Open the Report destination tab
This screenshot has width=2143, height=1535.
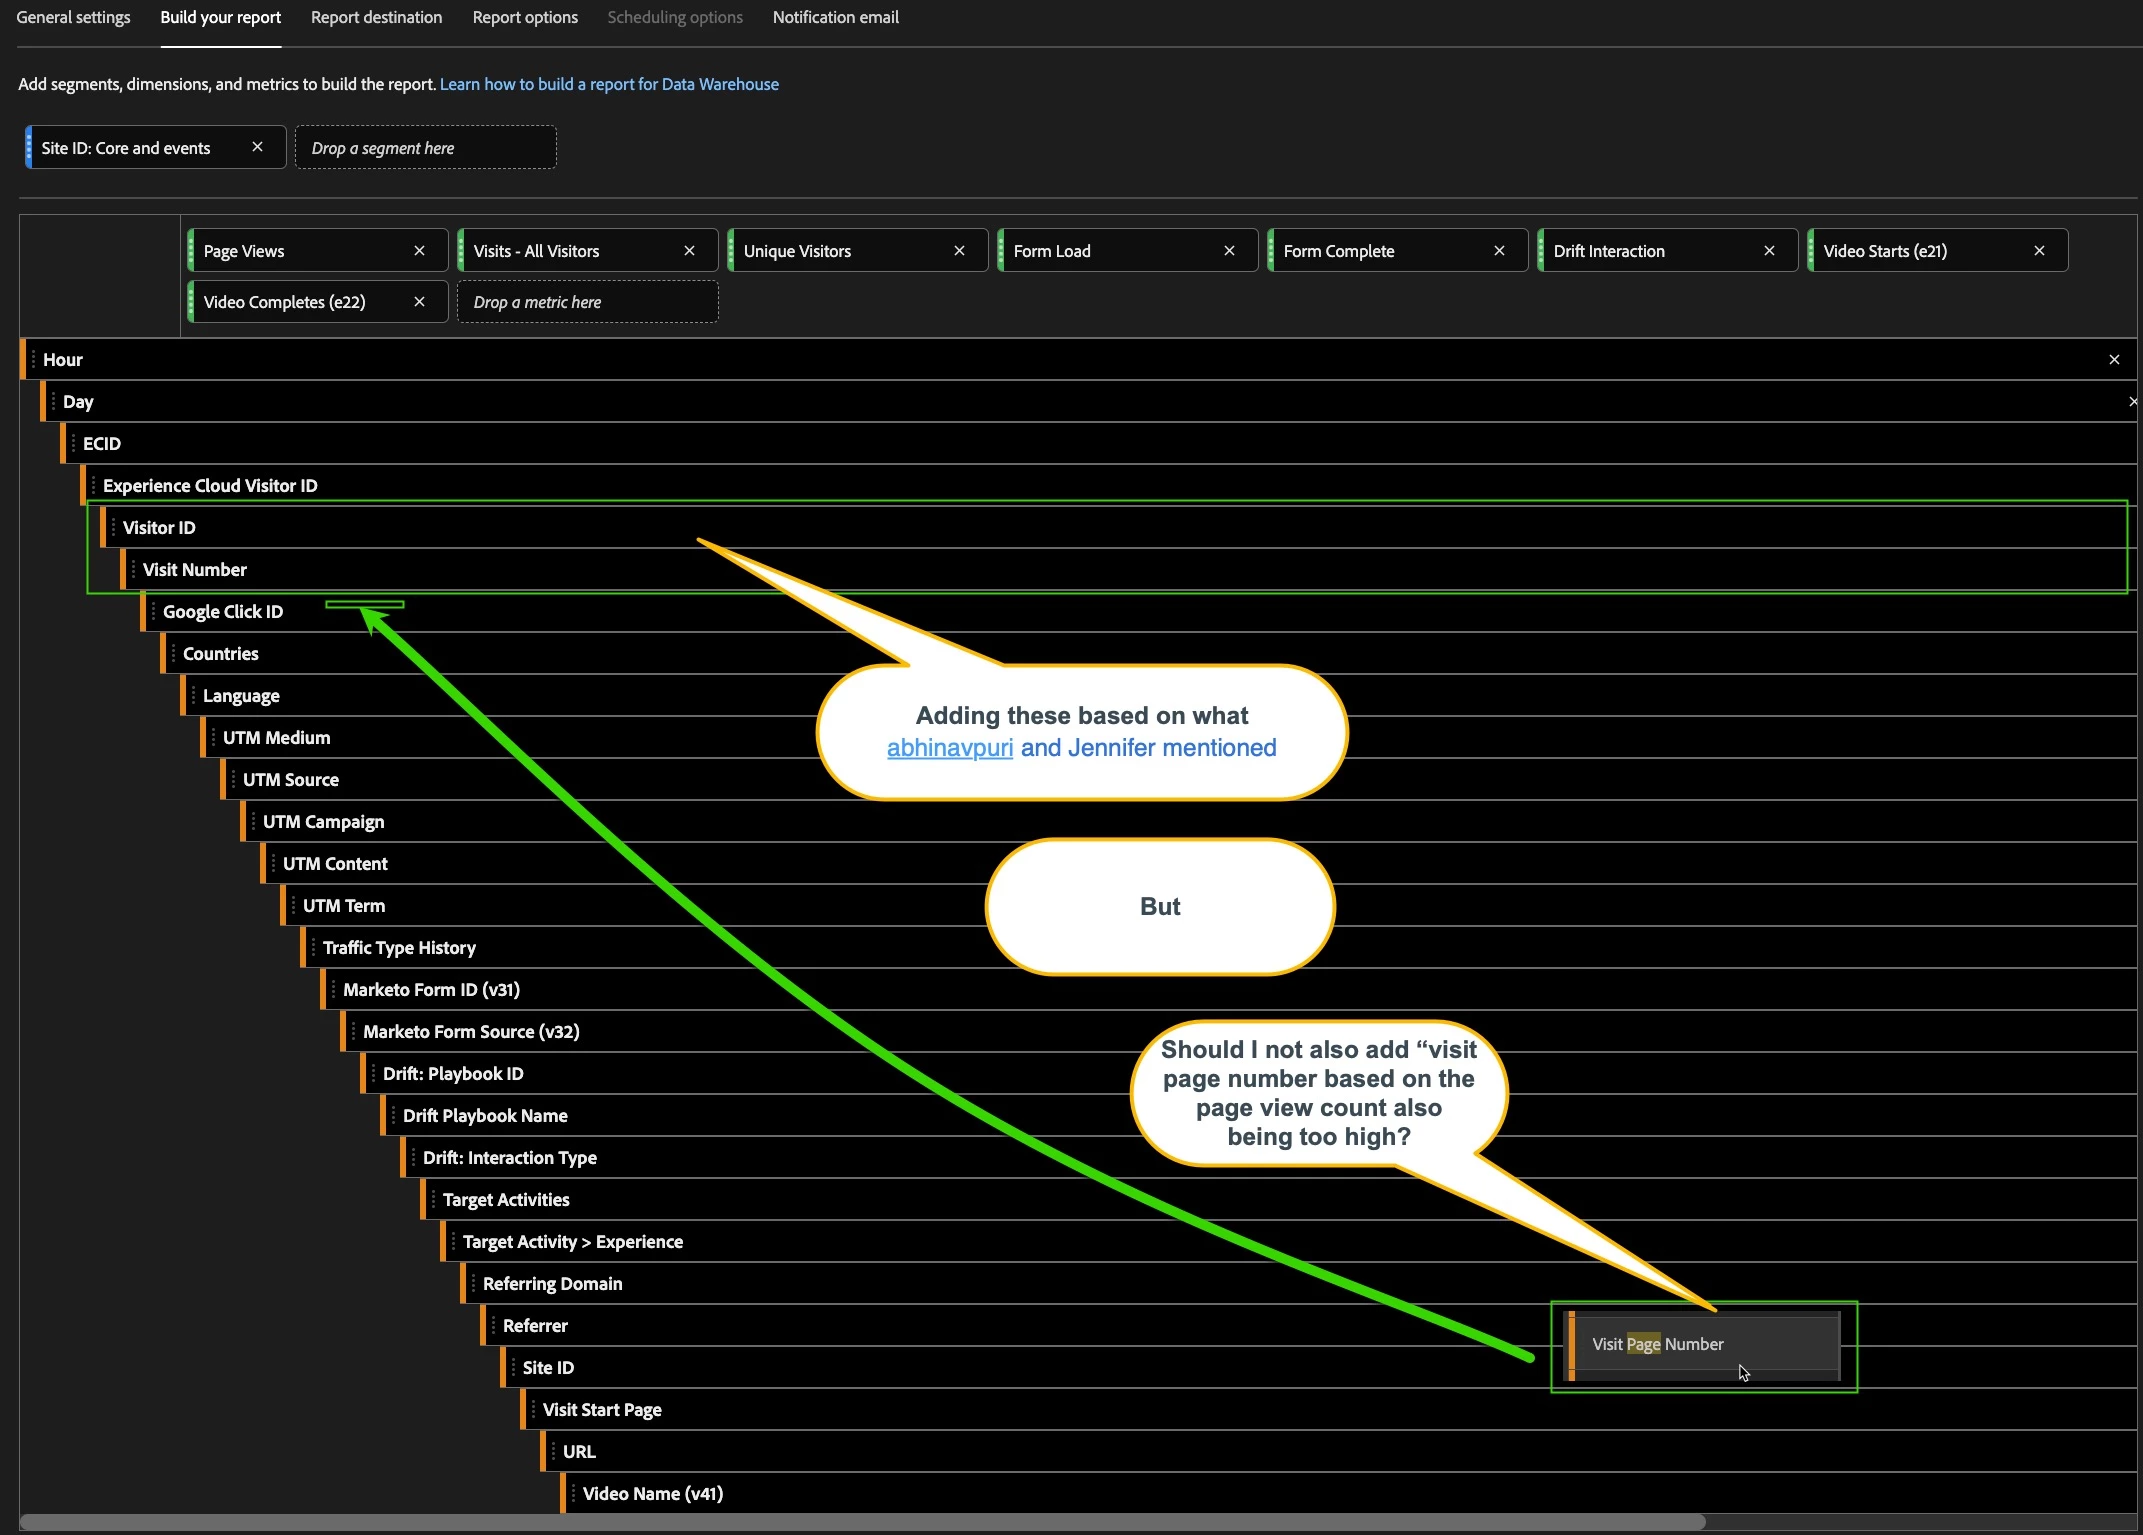pos(376,17)
